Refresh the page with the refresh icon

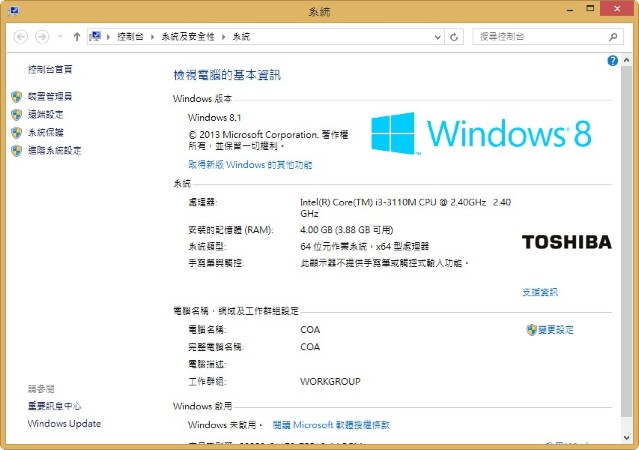click(x=454, y=37)
